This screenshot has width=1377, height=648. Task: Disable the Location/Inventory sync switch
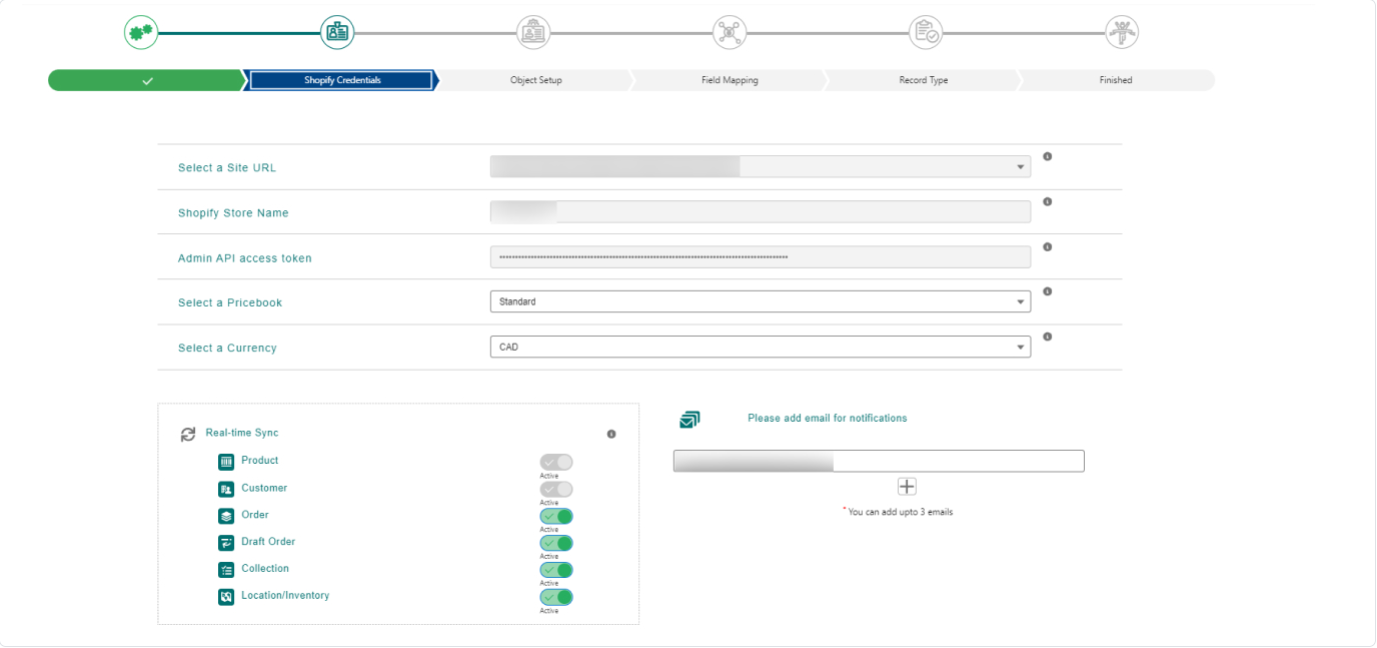[556, 597]
